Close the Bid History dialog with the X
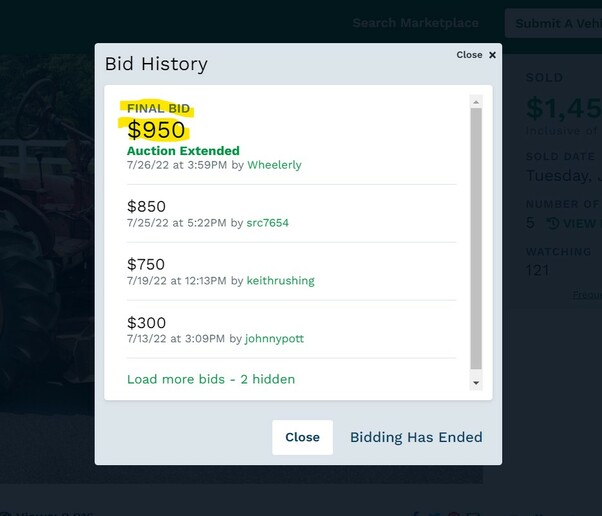The width and height of the screenshot is (602, 516). coord(492,55)
